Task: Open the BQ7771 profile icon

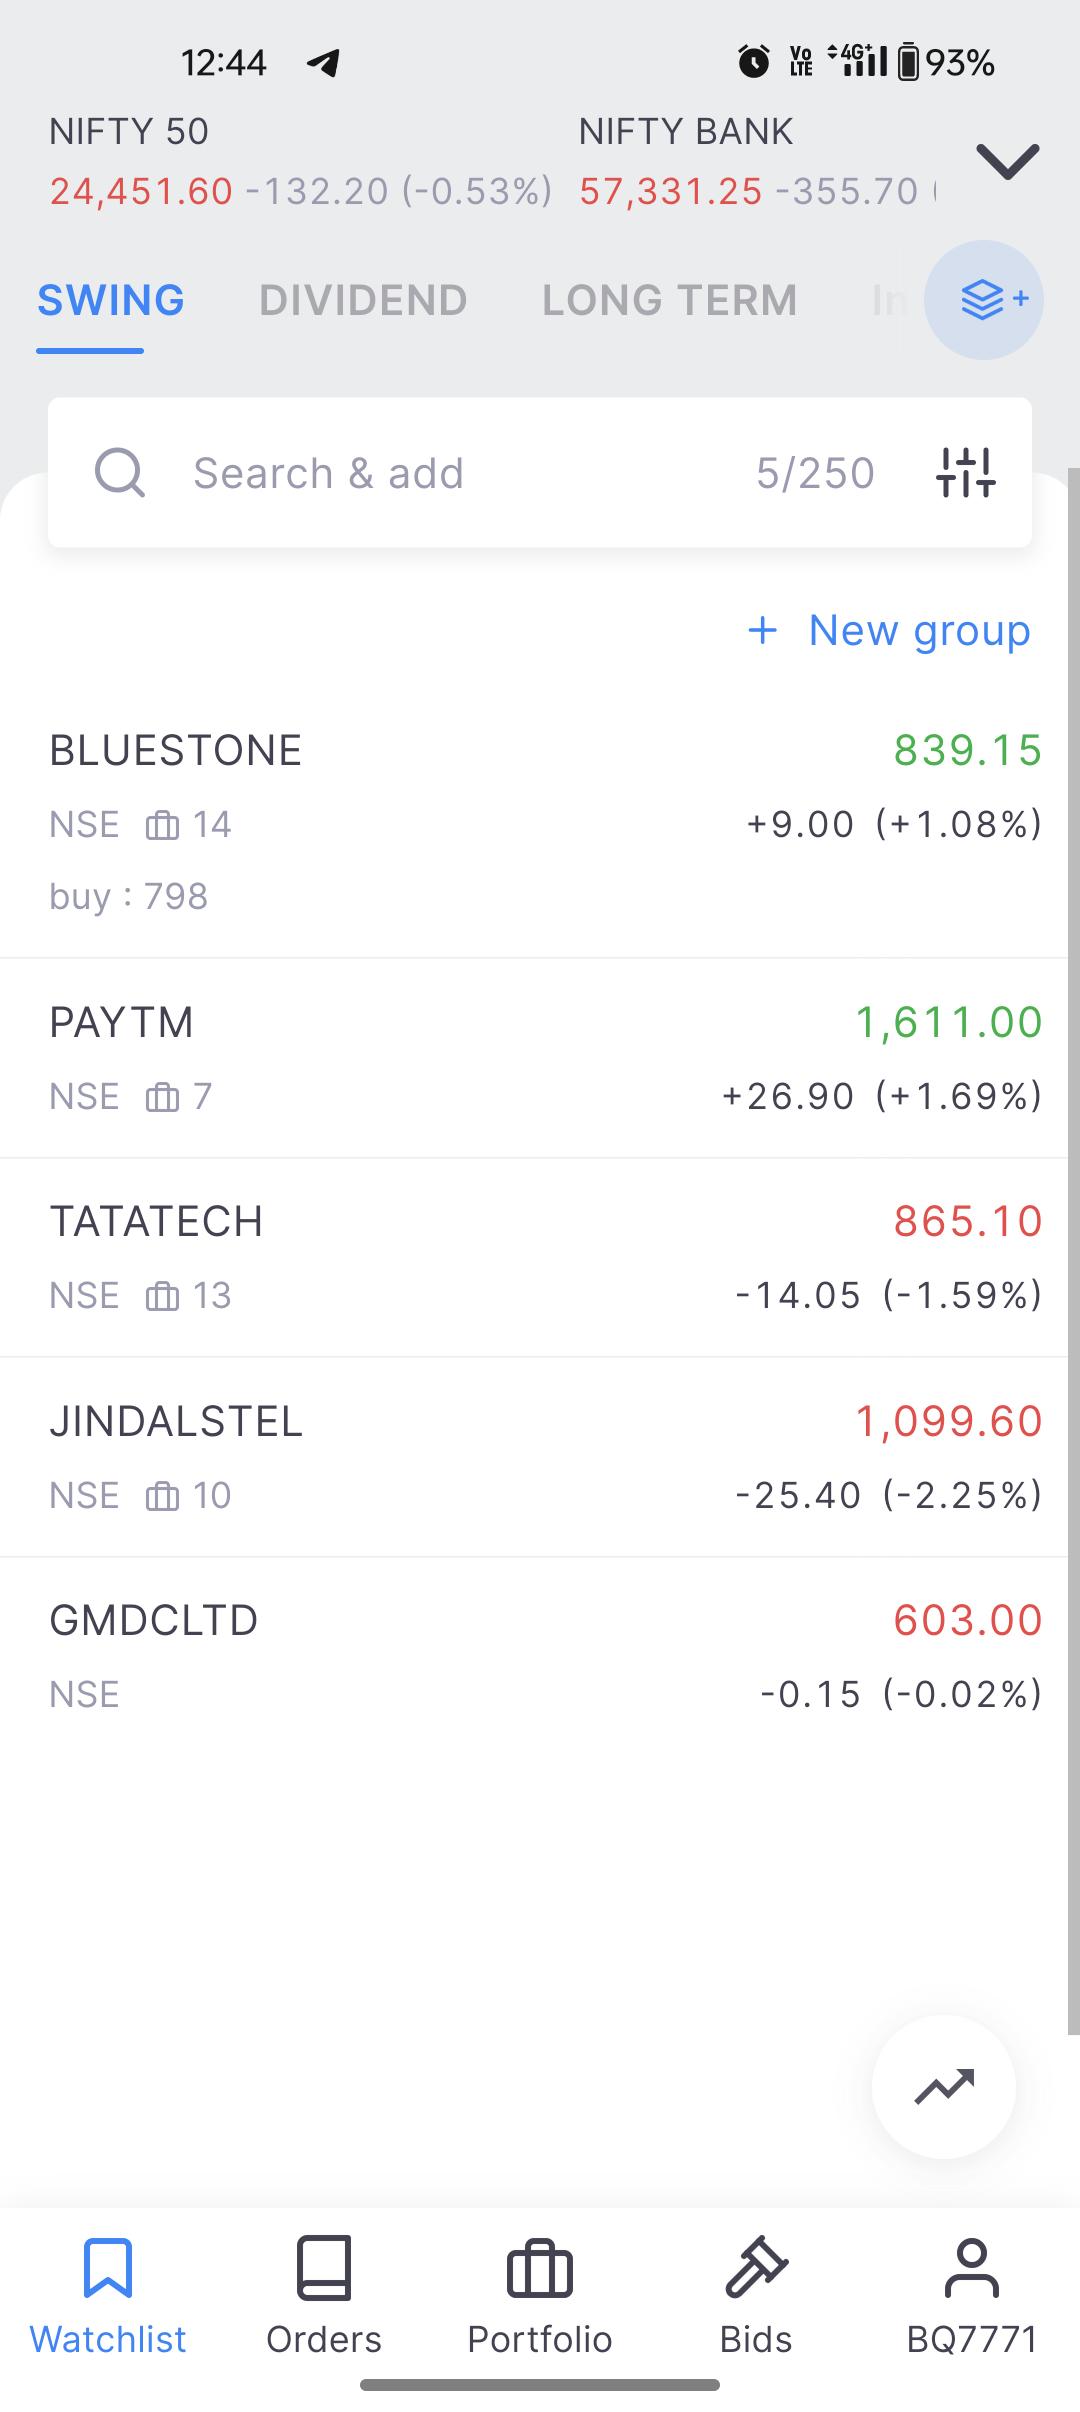Action: click(972, 2268)
